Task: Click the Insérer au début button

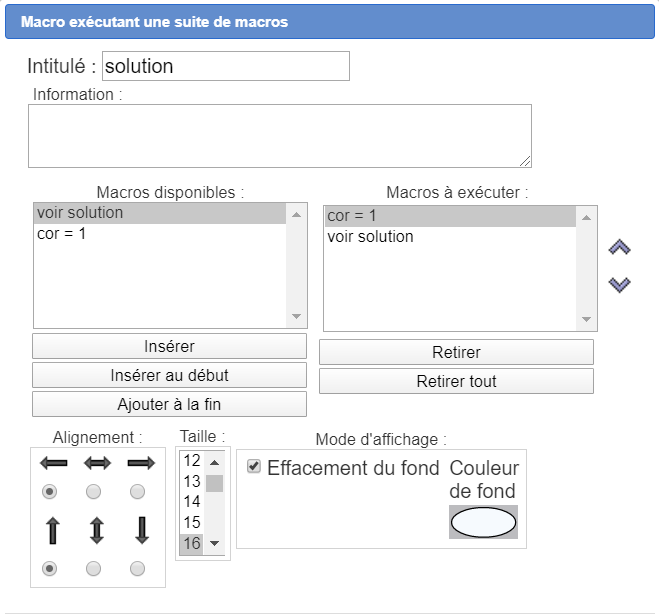Action: coord(169,375)
